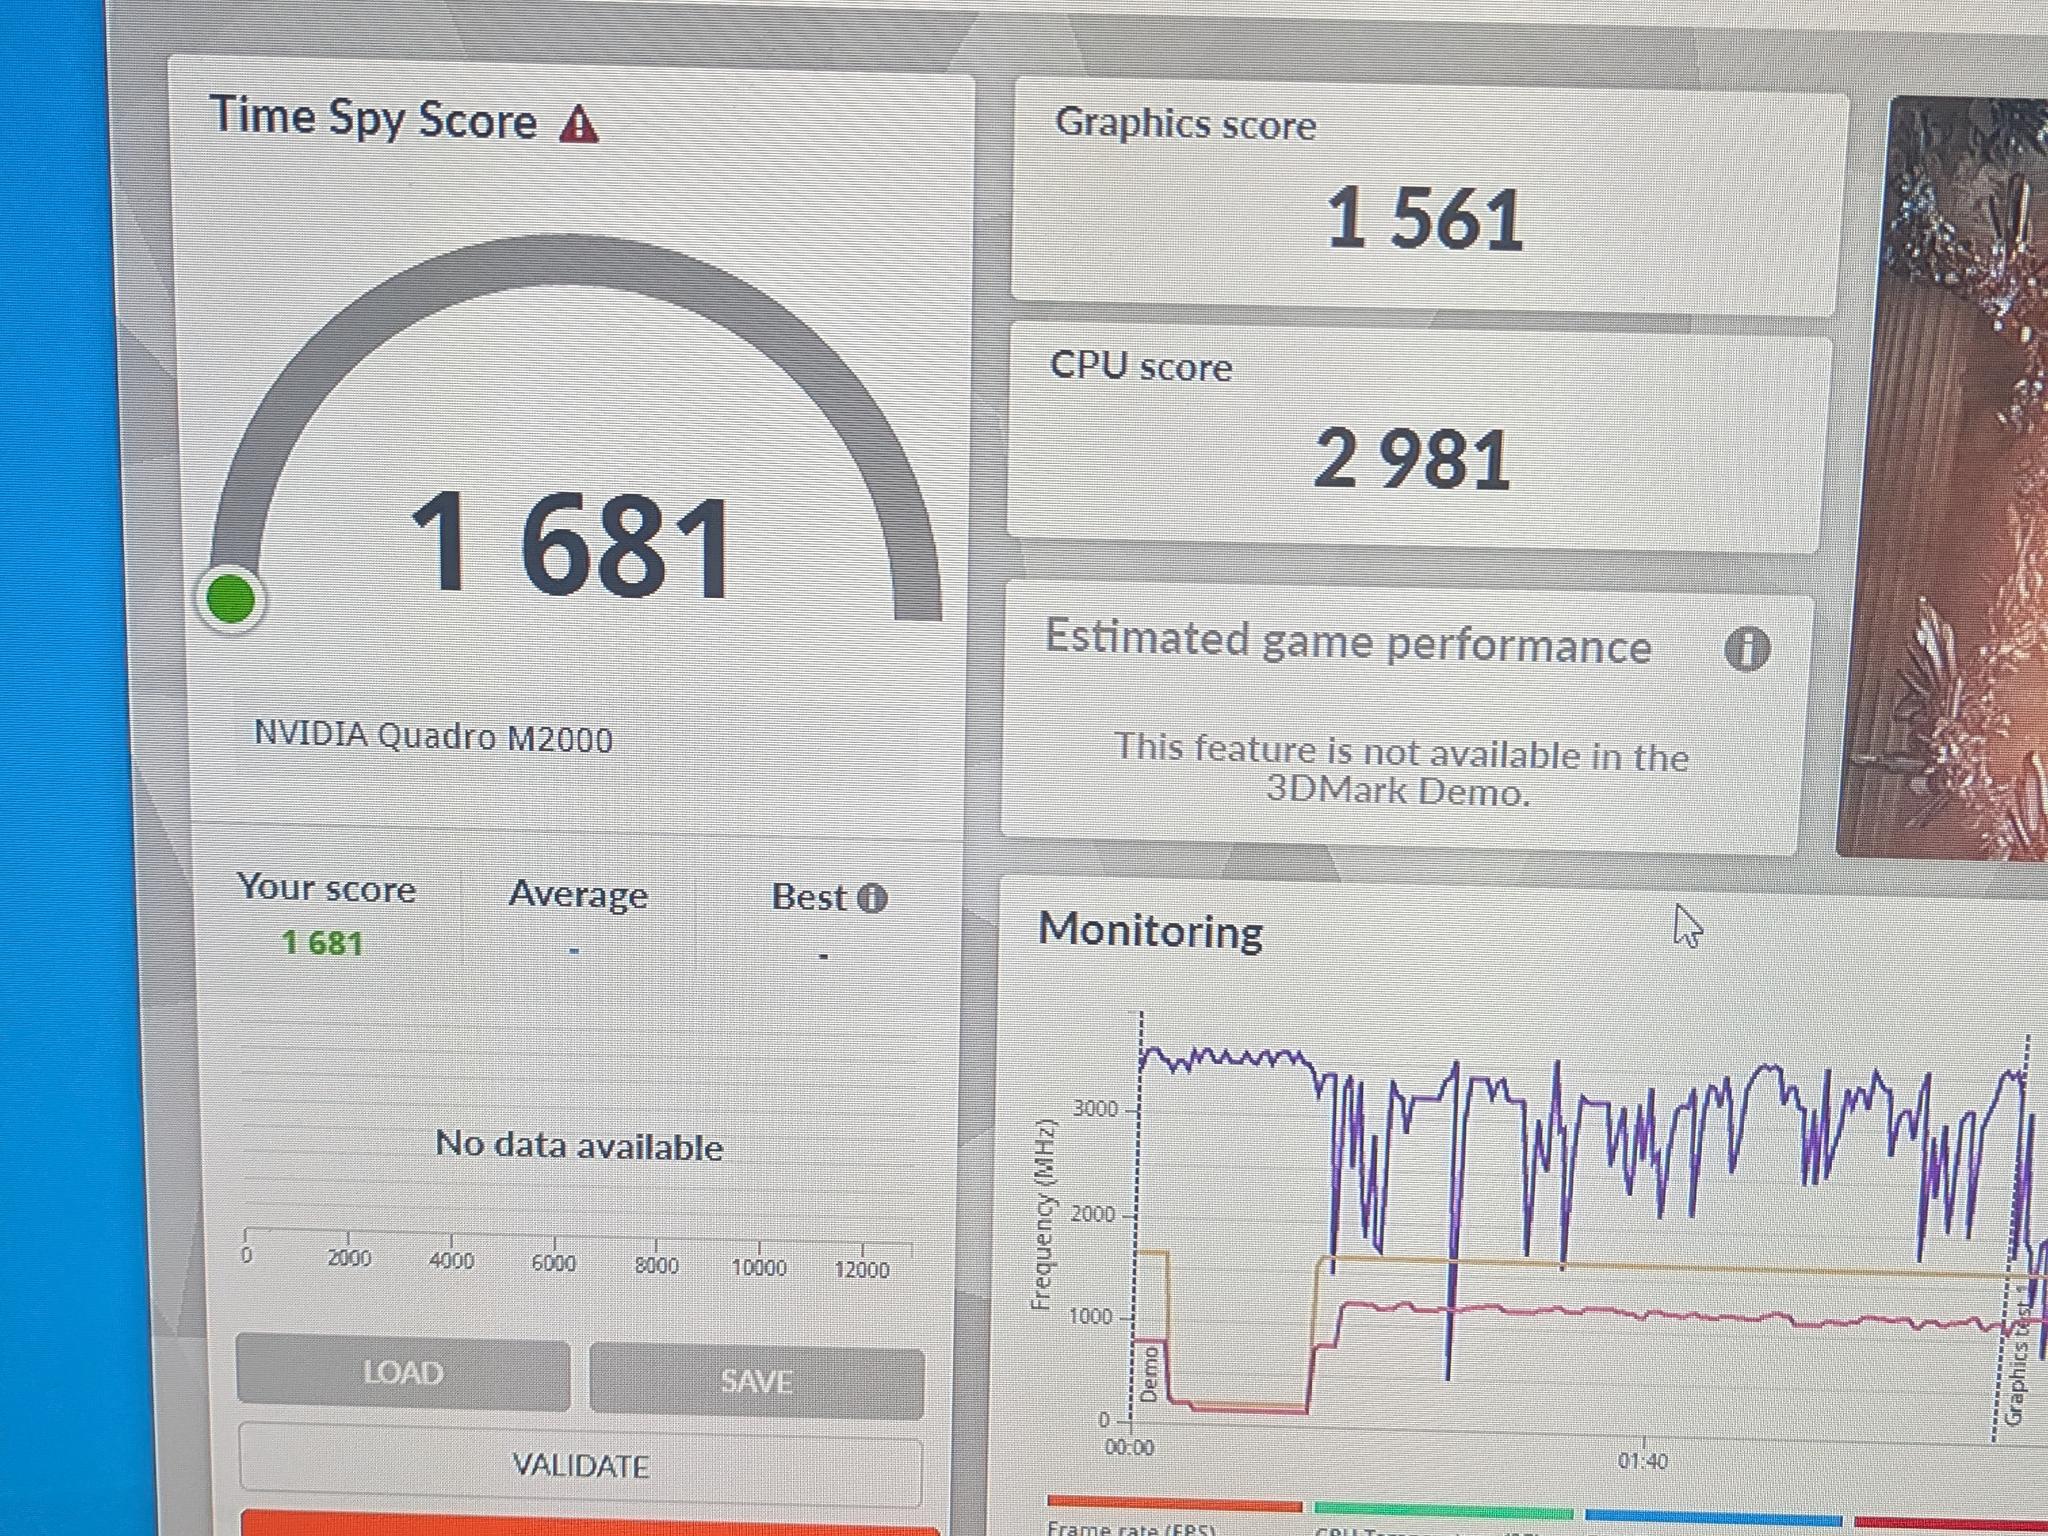
Task: Click the 12000 tick on score distribution axis
Action: [861, 1269]
